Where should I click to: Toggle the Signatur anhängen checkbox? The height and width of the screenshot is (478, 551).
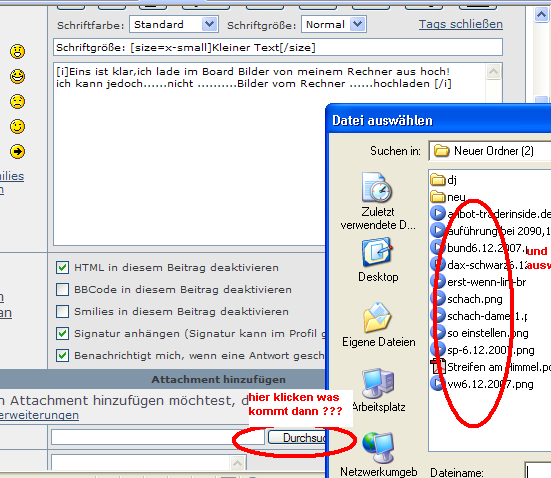62,334
